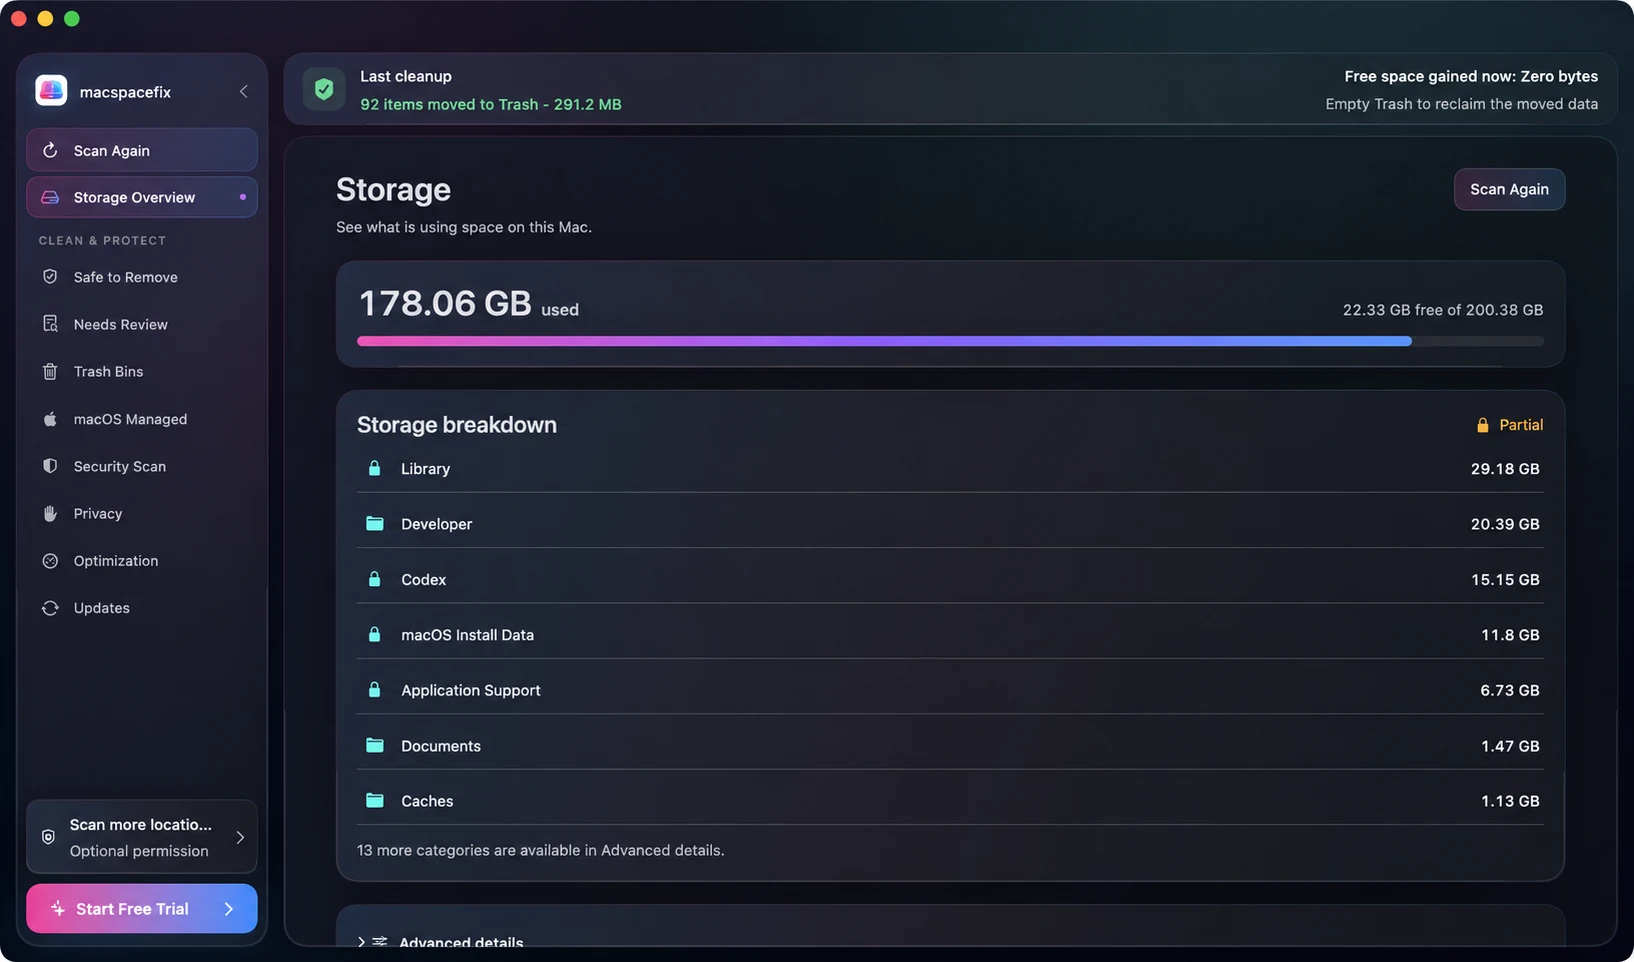
Task: Click the Needs Review document icon
Action: pos(50,324)
